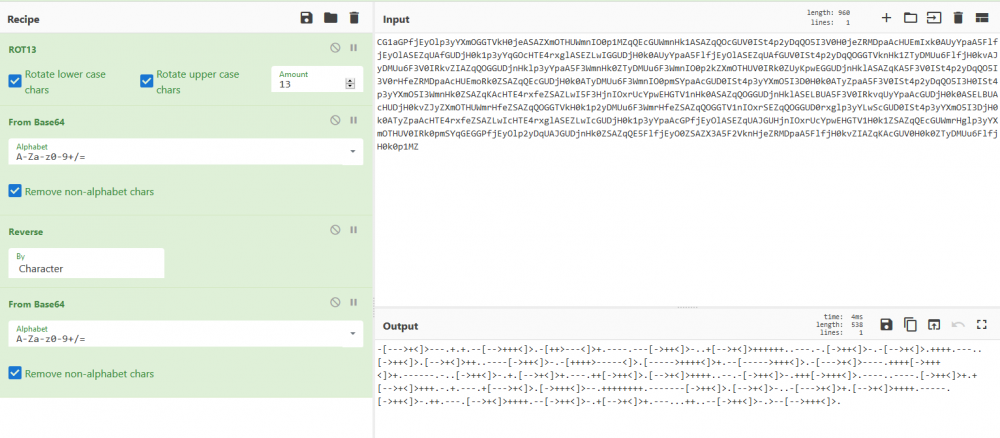Viewport: 1000px width, 438px height.
Task: Add a new input tab
Action: pos(886,18)
